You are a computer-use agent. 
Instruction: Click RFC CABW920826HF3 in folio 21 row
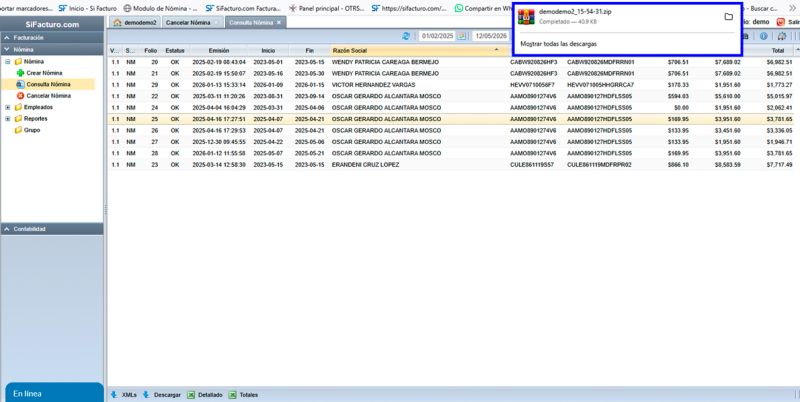(x=534, y=73)
